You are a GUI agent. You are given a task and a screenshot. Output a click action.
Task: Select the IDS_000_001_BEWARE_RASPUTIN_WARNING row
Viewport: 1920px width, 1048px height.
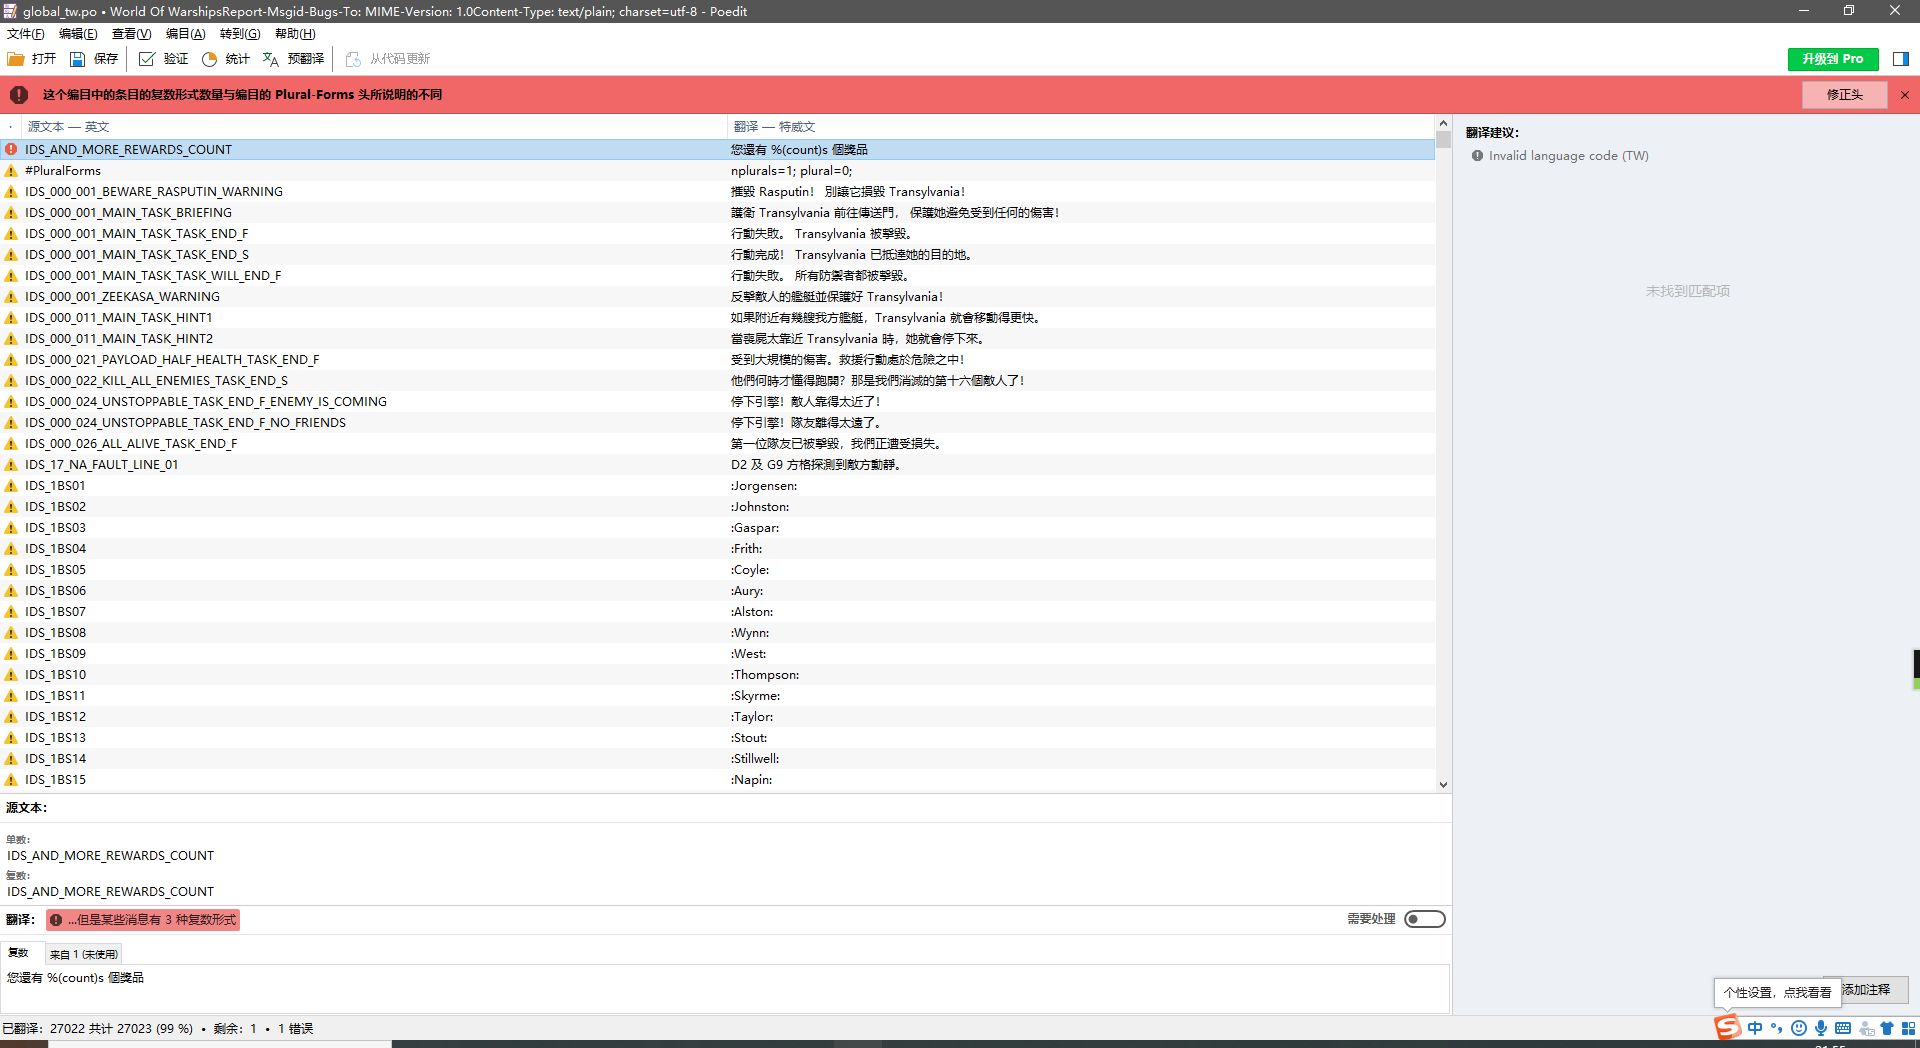coord(718,191)
